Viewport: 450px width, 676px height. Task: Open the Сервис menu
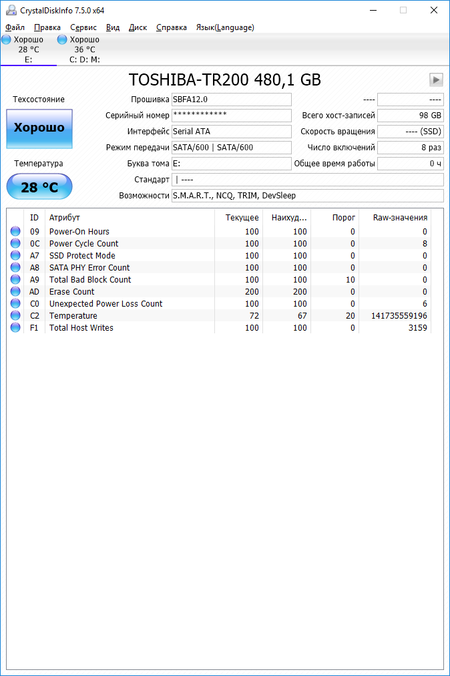83,28
